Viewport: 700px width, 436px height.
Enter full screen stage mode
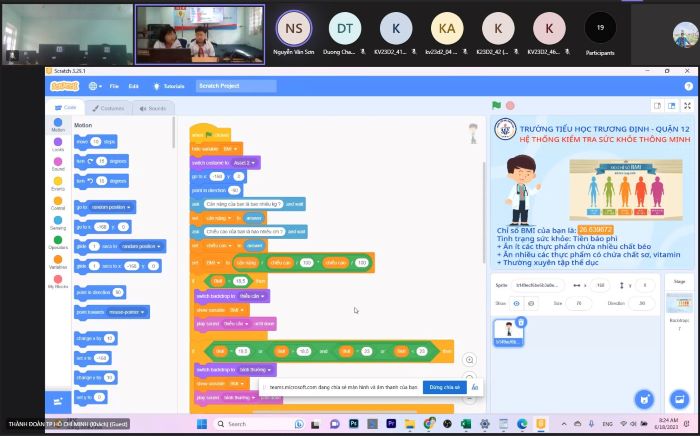click(688, 106)
